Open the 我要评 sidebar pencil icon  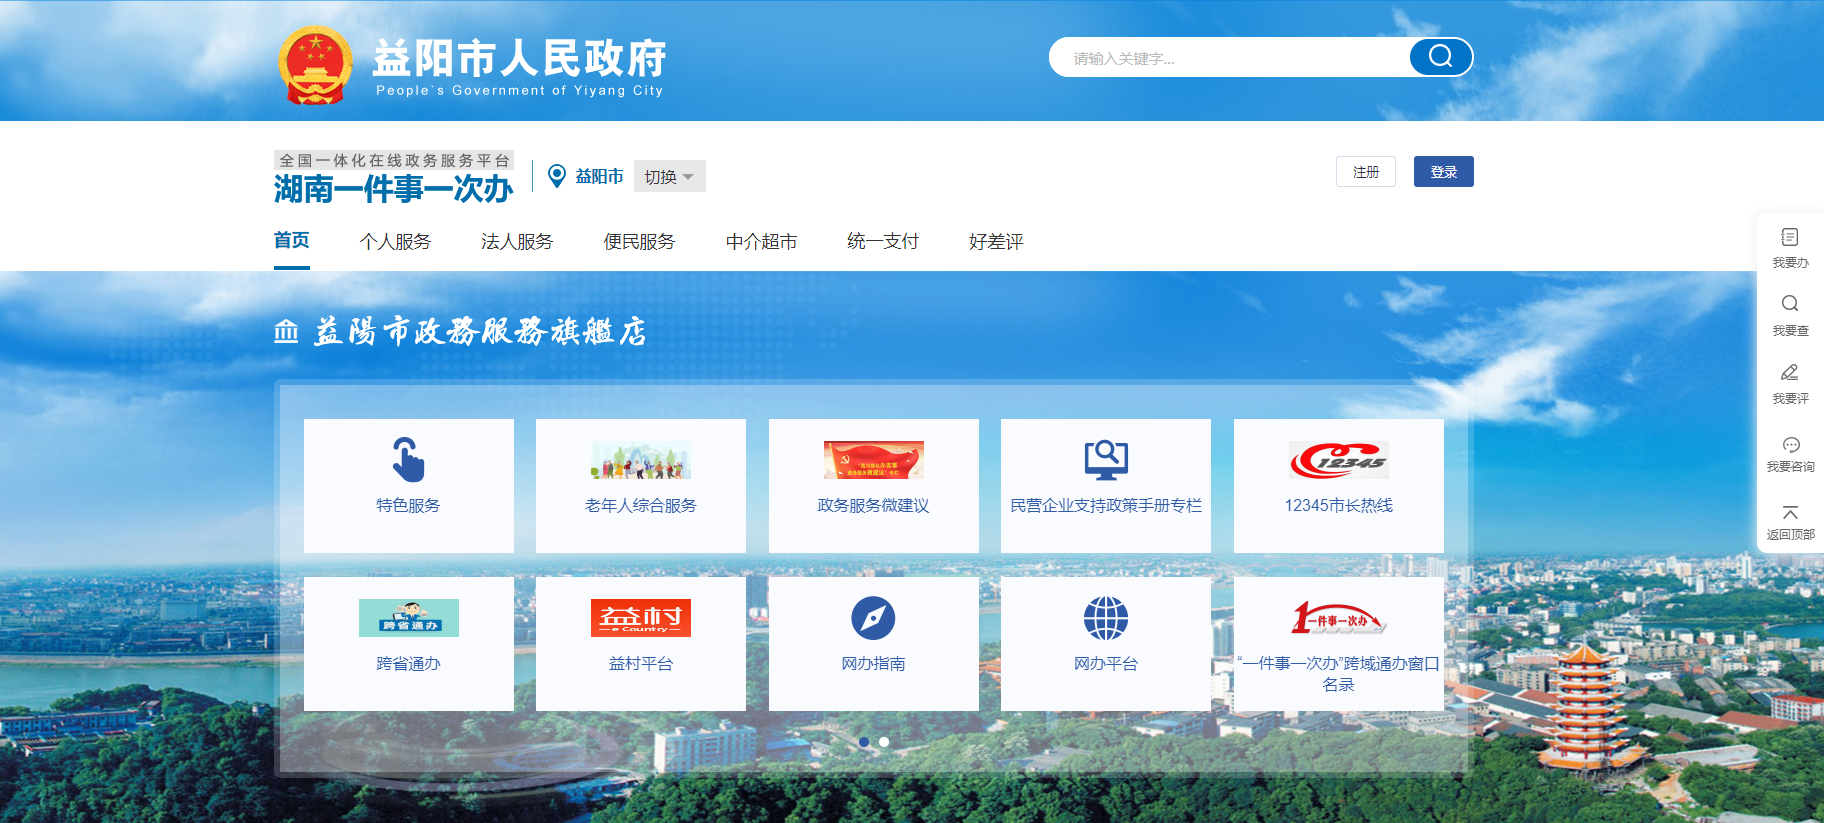pos(1790,373)
